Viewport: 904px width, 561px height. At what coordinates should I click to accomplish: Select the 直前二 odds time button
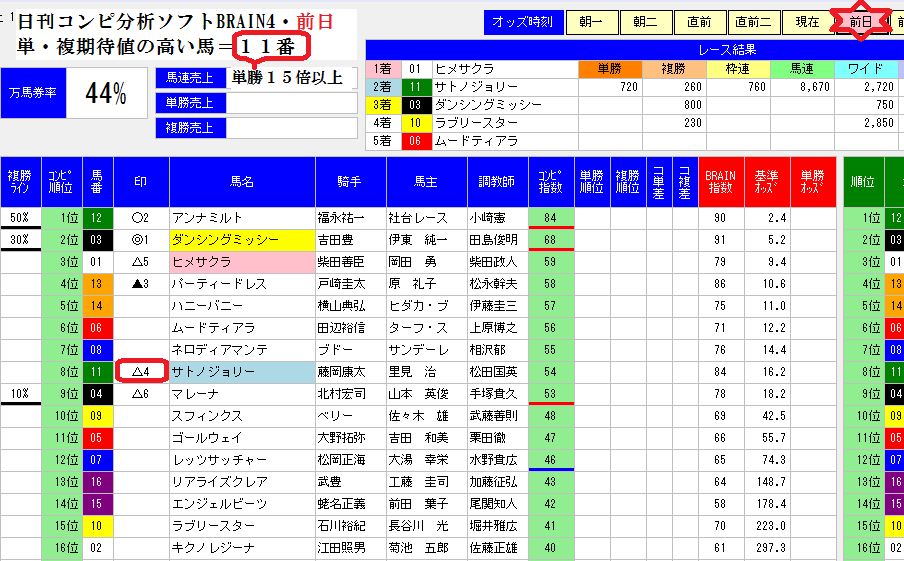coord(754,22)
